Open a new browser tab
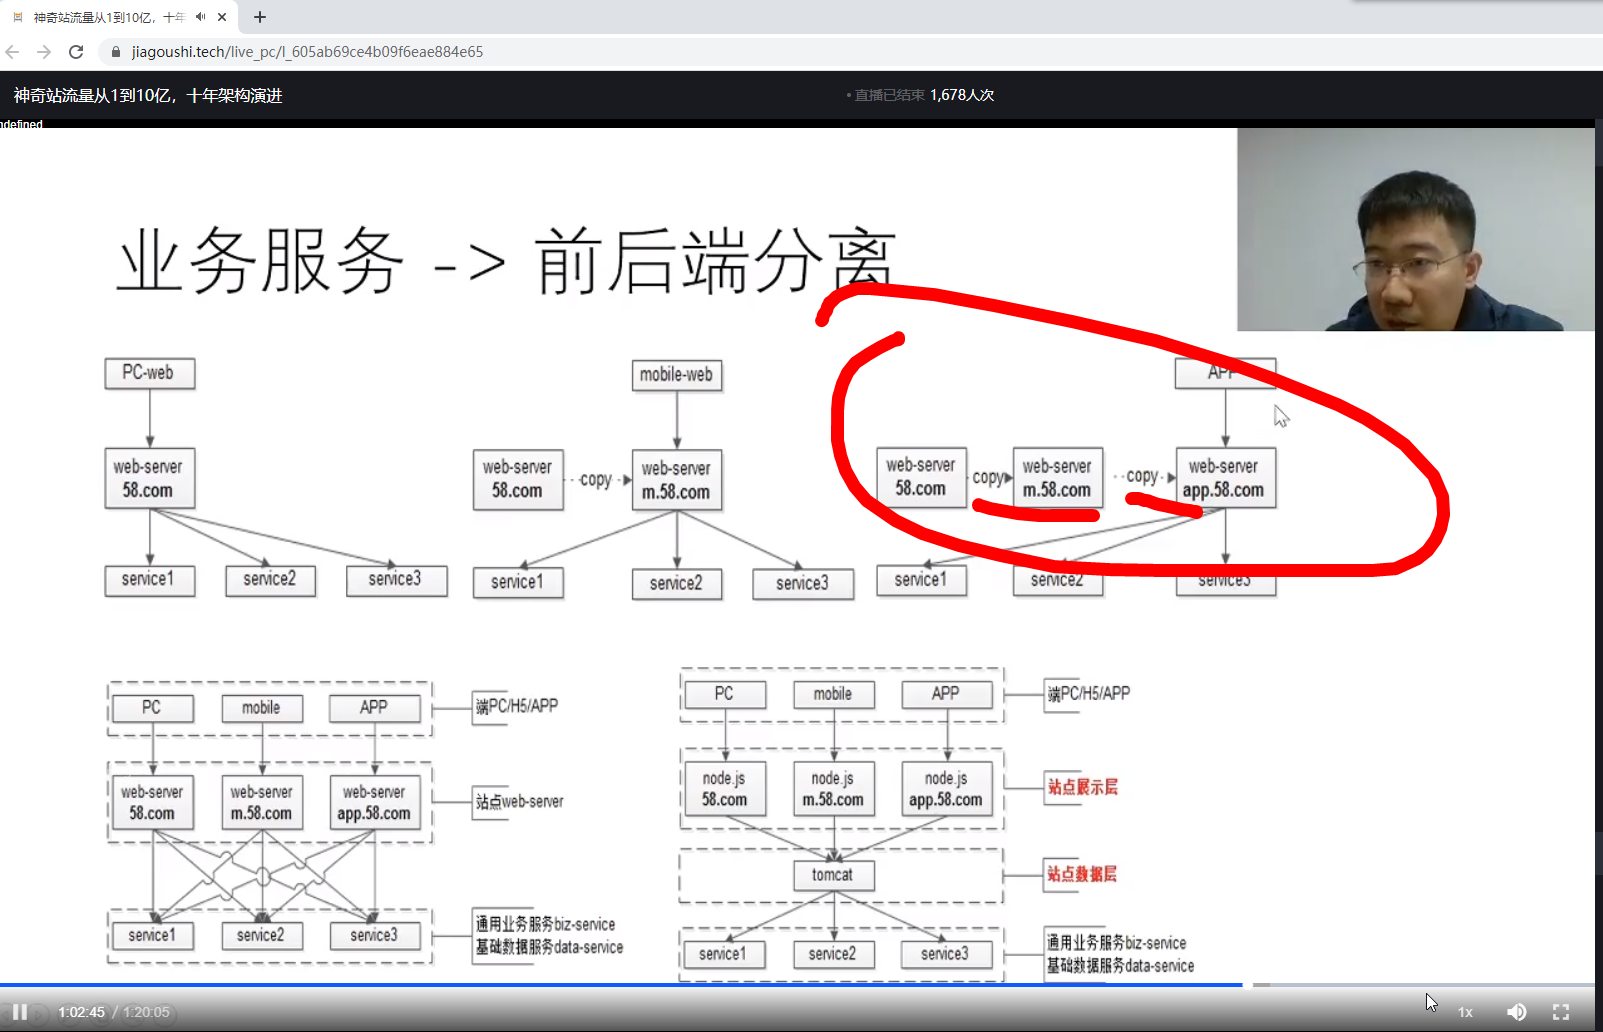Viewport: 1603px width, 1032px height. coord(259,16)
